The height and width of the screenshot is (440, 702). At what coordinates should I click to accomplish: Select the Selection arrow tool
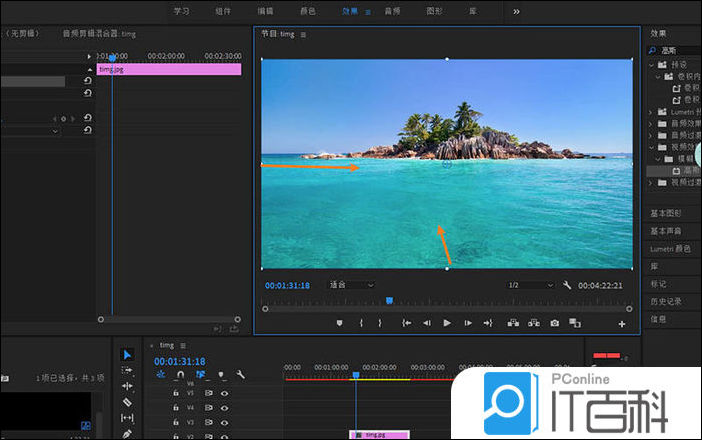click(x=127, y=355)
